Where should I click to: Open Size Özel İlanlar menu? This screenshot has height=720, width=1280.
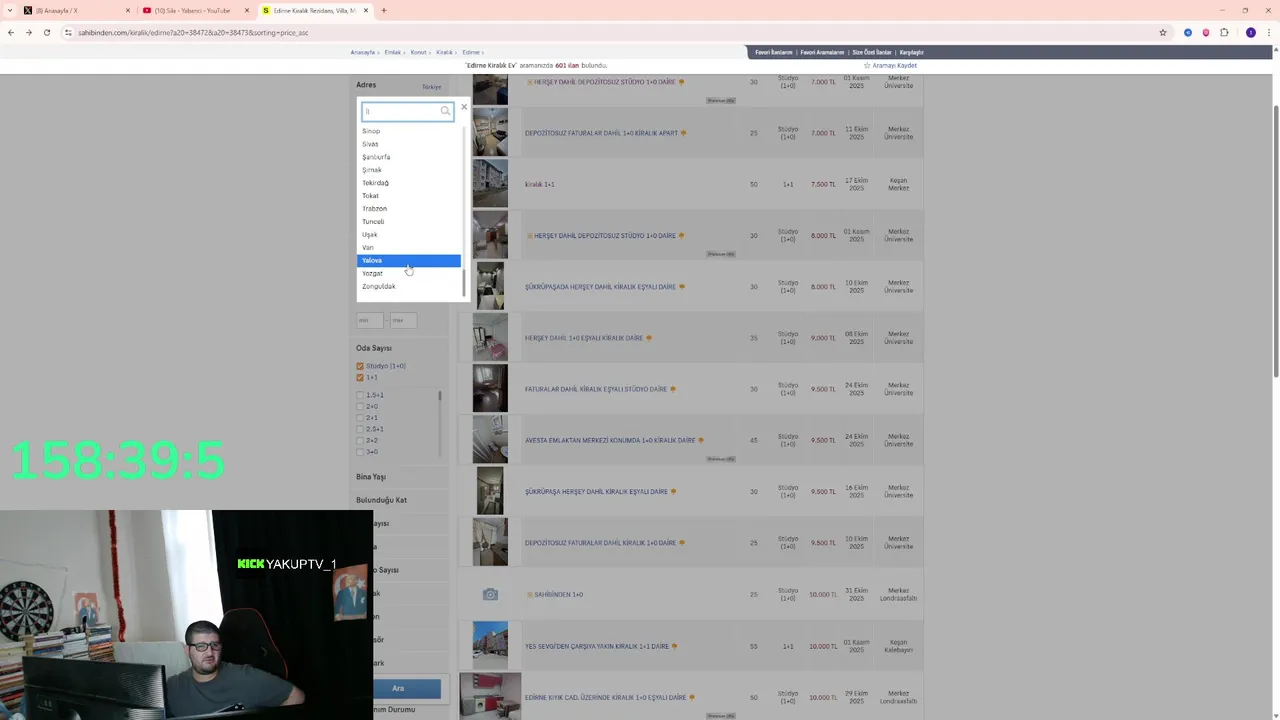[872, 52]
